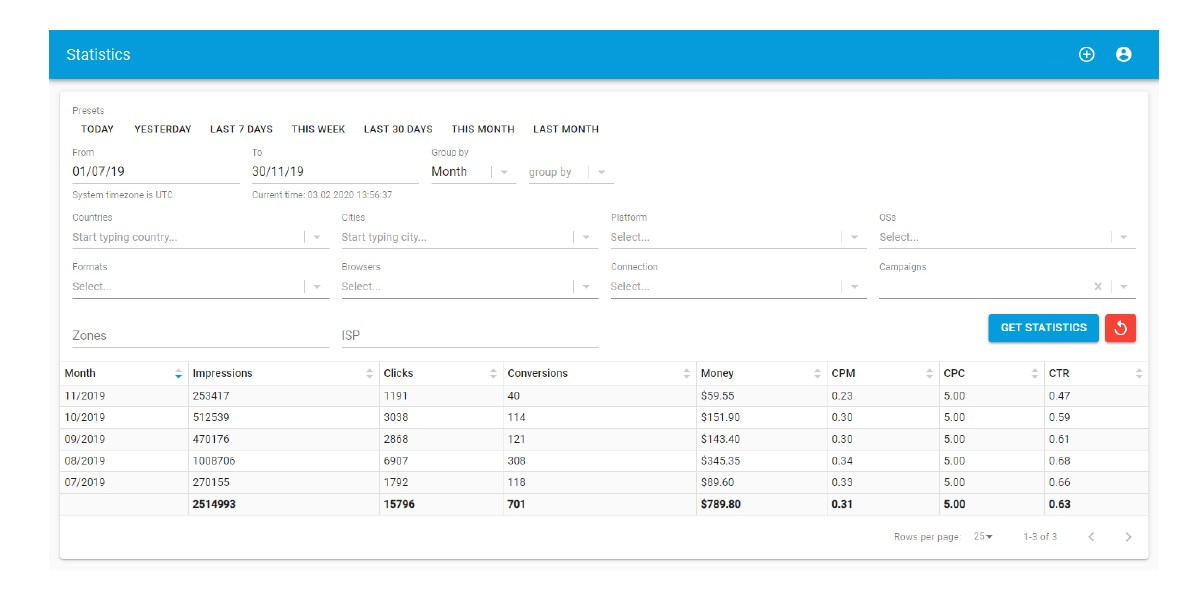Click the red reset filters button
This screenshot has width=1199, height=593.
pyautogui.click(x=1120, y=327)
